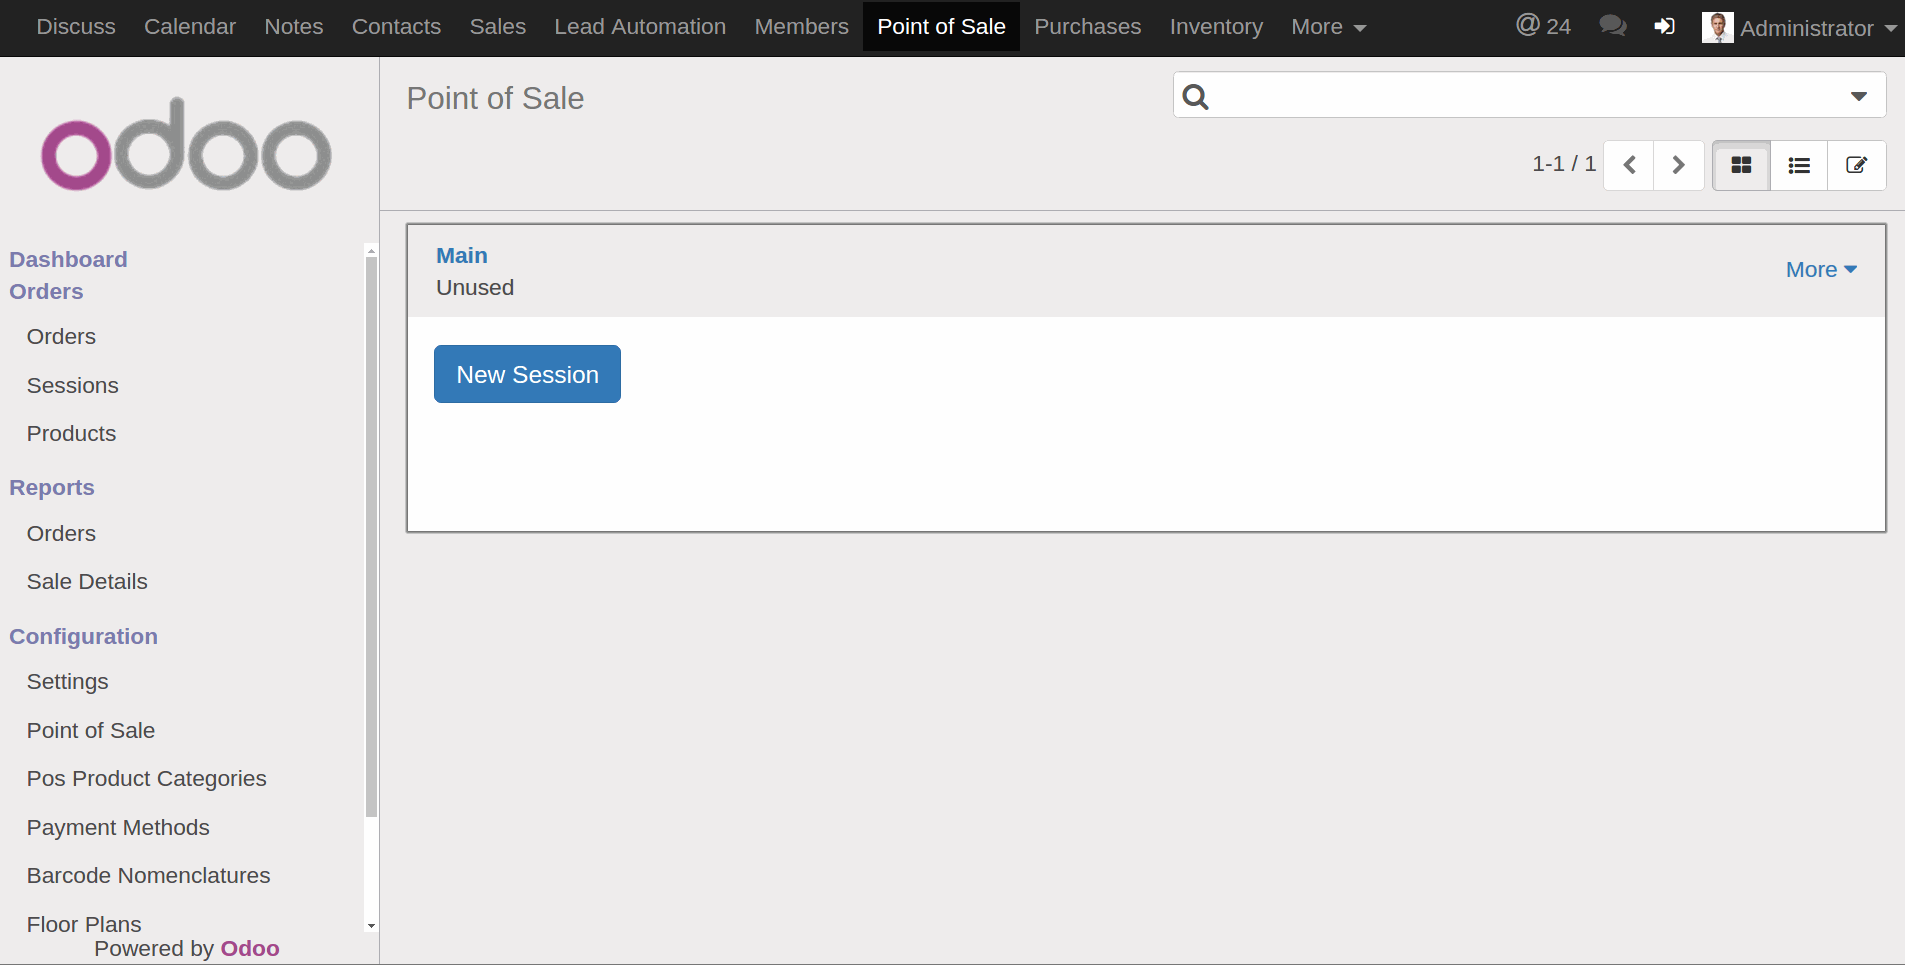Go to the previous page arrow

[1629, 165]
